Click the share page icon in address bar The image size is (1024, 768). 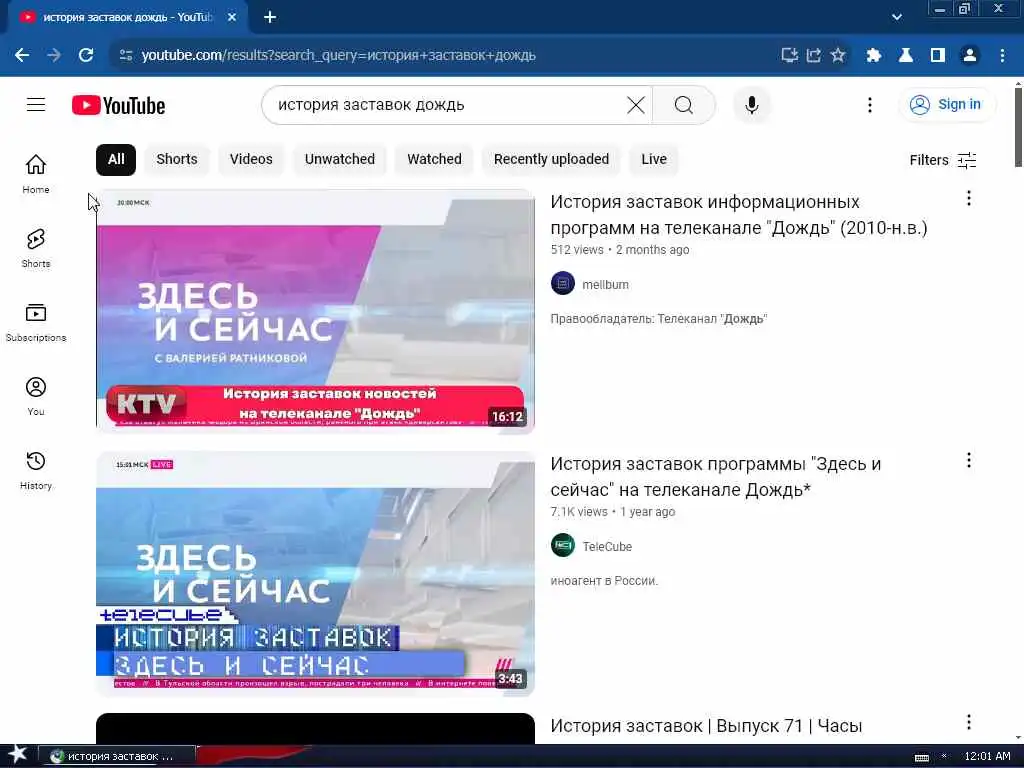click(x=814, y=56)
